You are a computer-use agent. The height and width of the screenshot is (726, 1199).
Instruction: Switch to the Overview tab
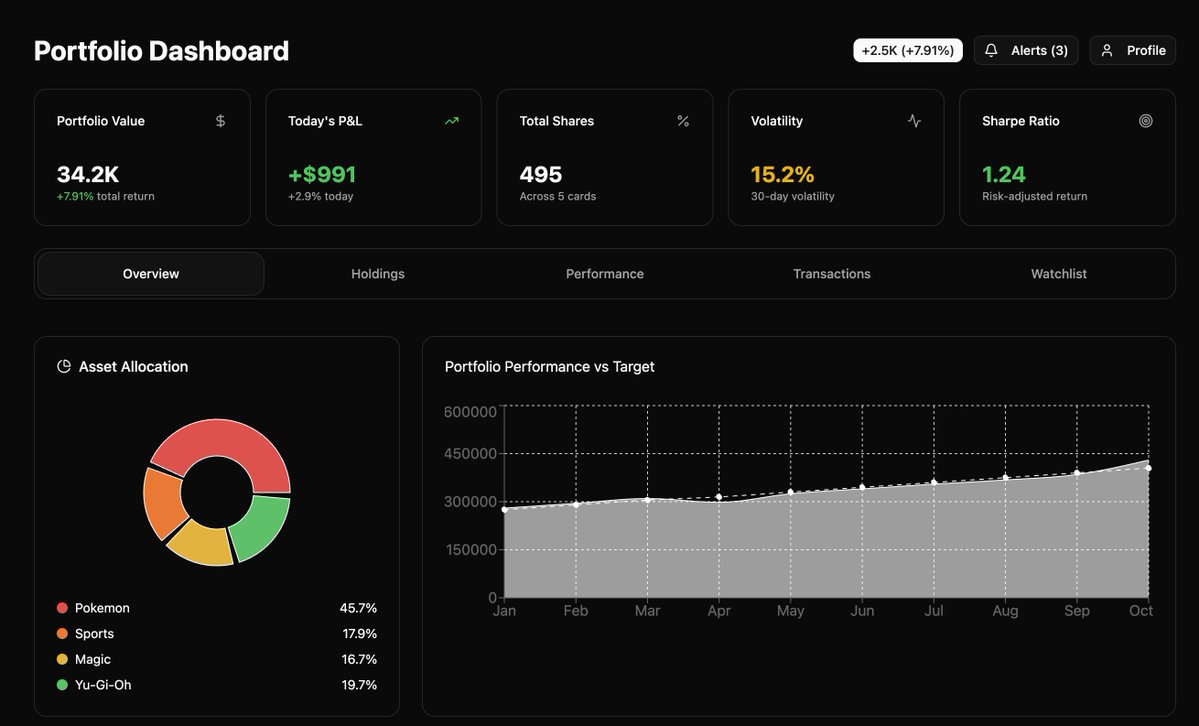click(151, 274)
